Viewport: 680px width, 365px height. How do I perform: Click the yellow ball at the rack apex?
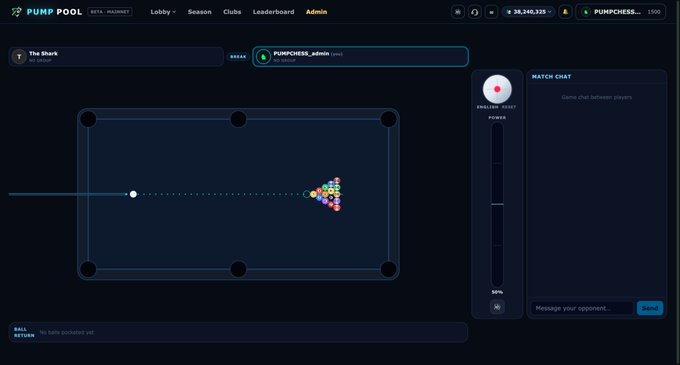[x=313, y=194]
